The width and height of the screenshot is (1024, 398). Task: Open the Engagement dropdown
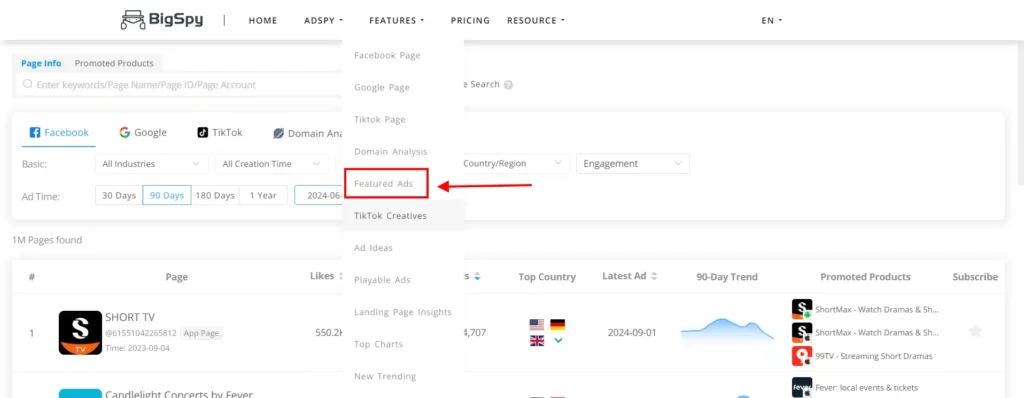pyautogui.click(x=632, y=164)
